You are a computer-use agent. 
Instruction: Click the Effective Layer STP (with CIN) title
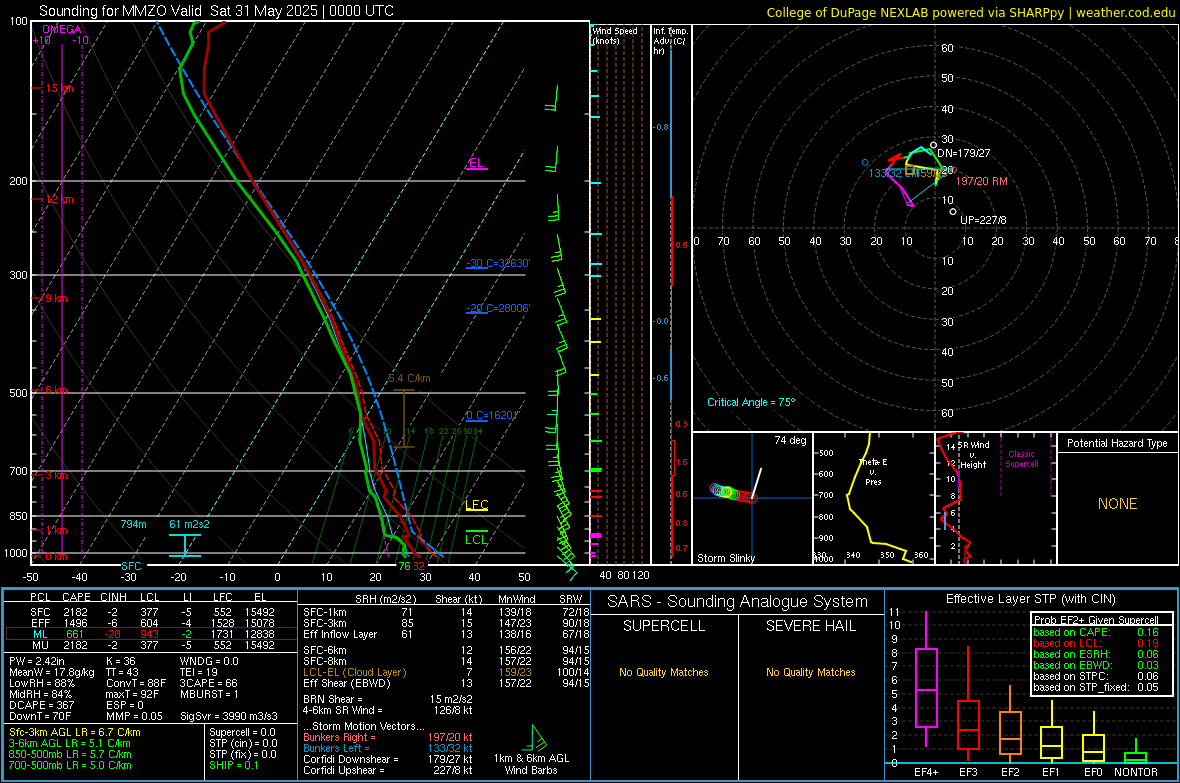click(x=1030, y=599)
